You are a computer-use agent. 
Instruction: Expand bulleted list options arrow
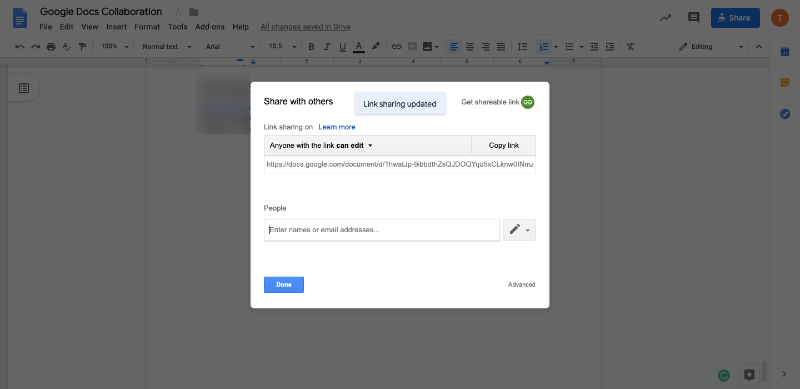[x=582, y=47]
